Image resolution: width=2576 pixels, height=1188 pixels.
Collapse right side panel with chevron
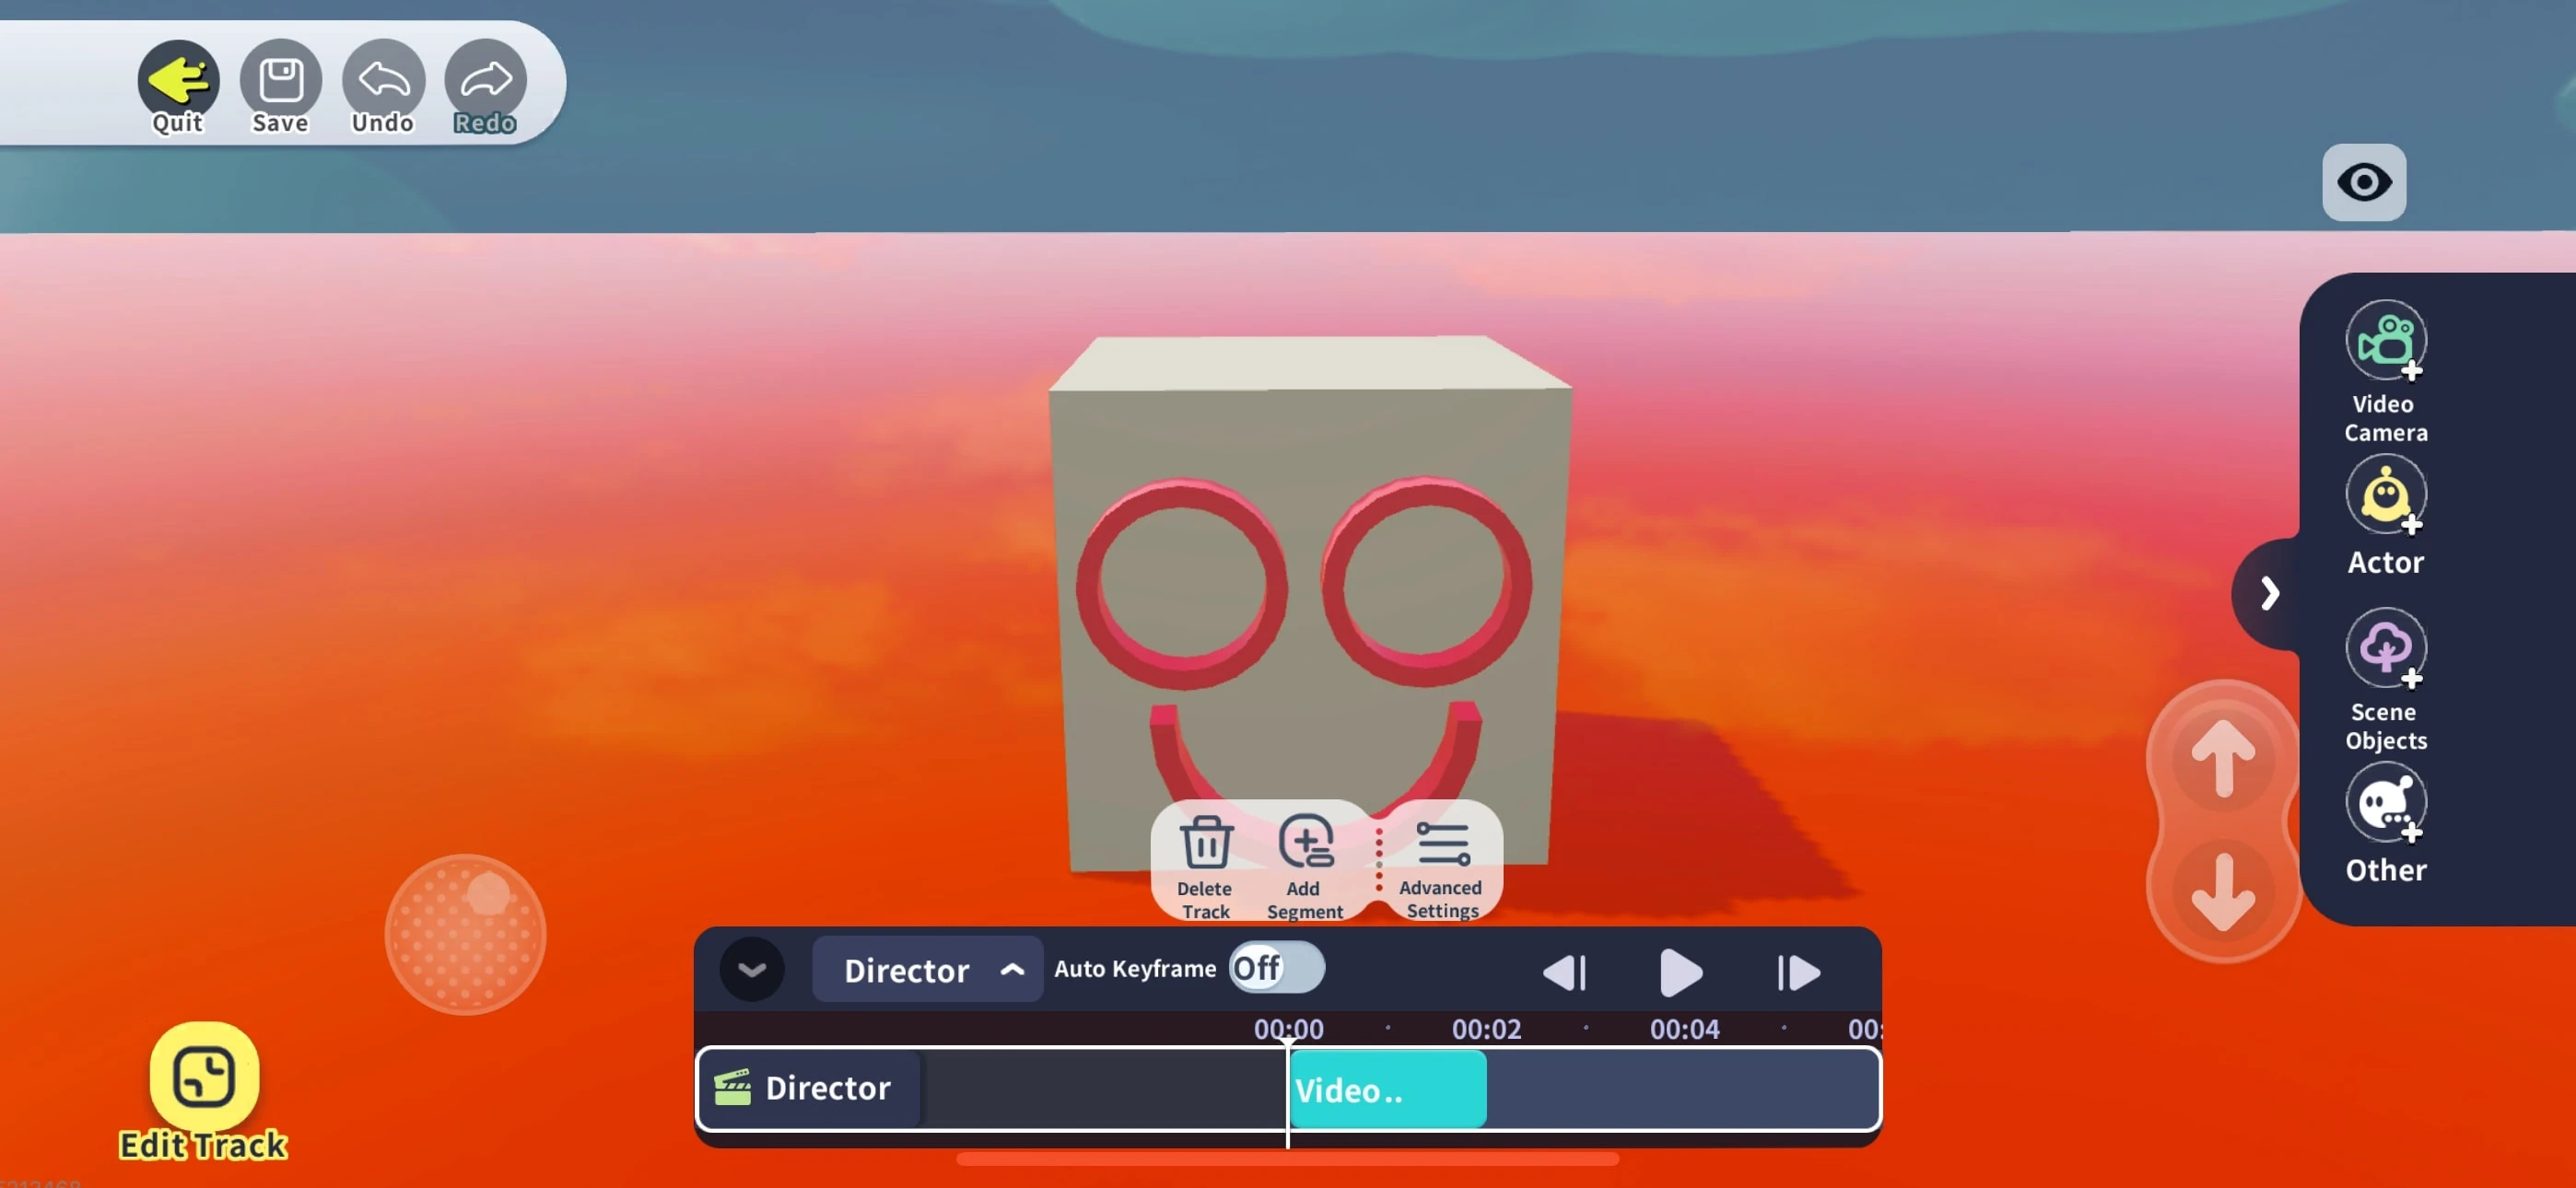point(2269,594)
